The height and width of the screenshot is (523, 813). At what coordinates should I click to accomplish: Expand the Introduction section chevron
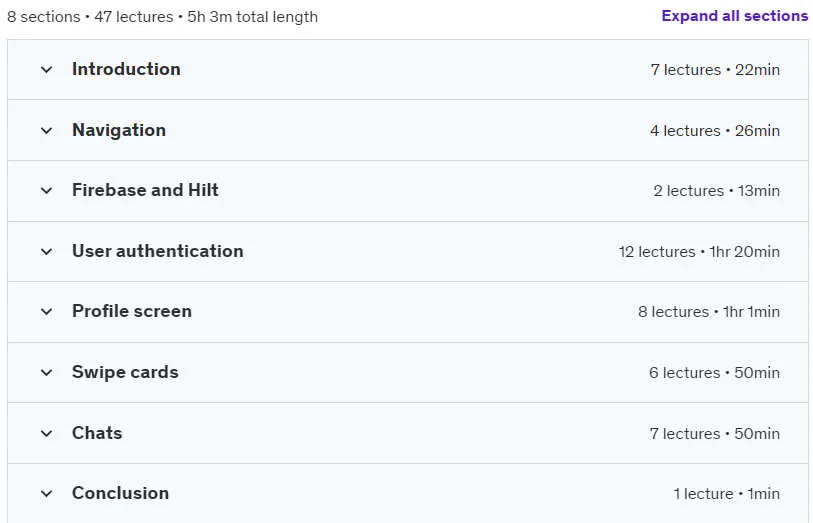point(47,69)
